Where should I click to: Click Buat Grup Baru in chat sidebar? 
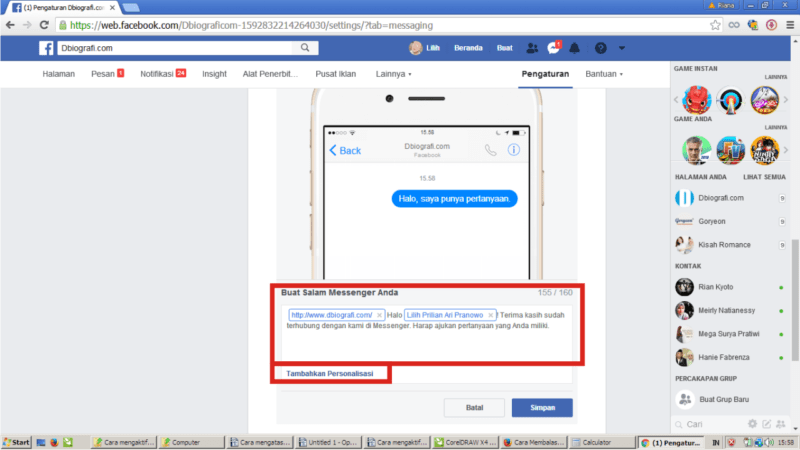point(724,399)
